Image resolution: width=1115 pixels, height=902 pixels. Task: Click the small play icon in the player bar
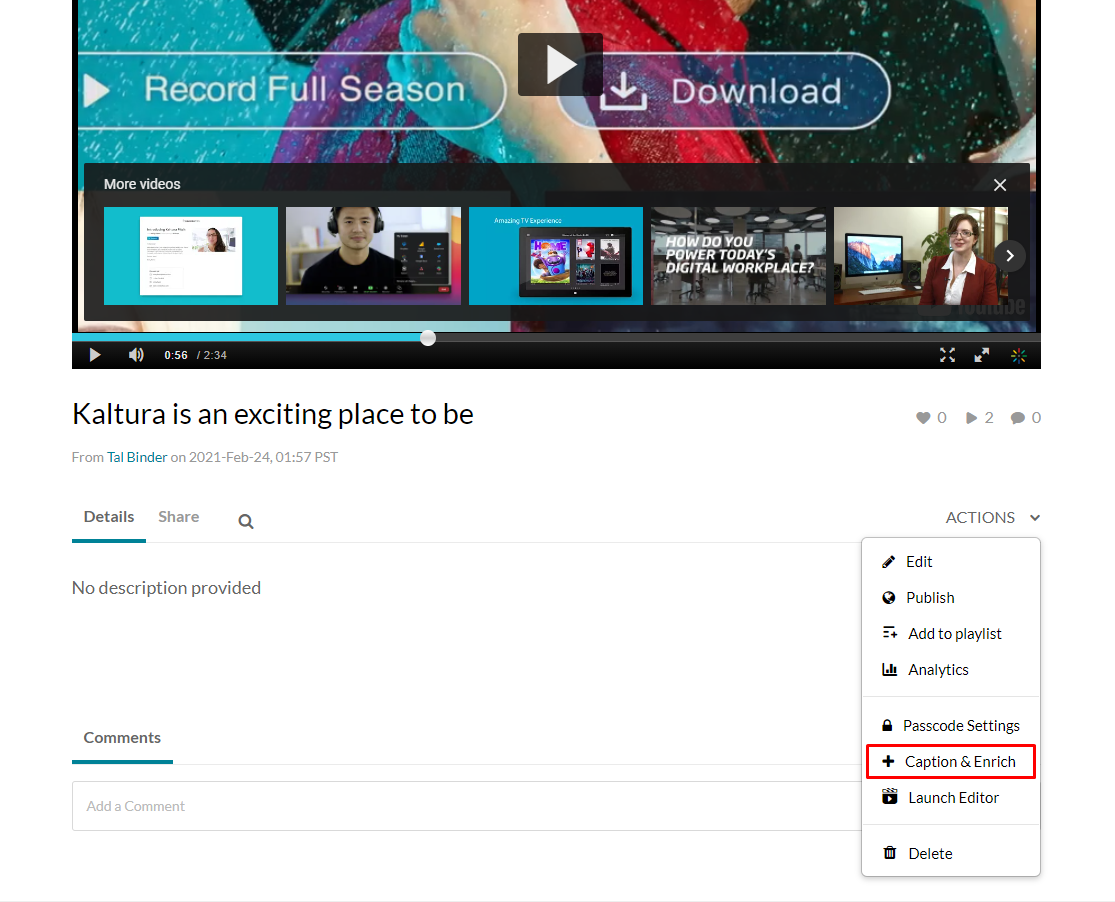[95, 355]
